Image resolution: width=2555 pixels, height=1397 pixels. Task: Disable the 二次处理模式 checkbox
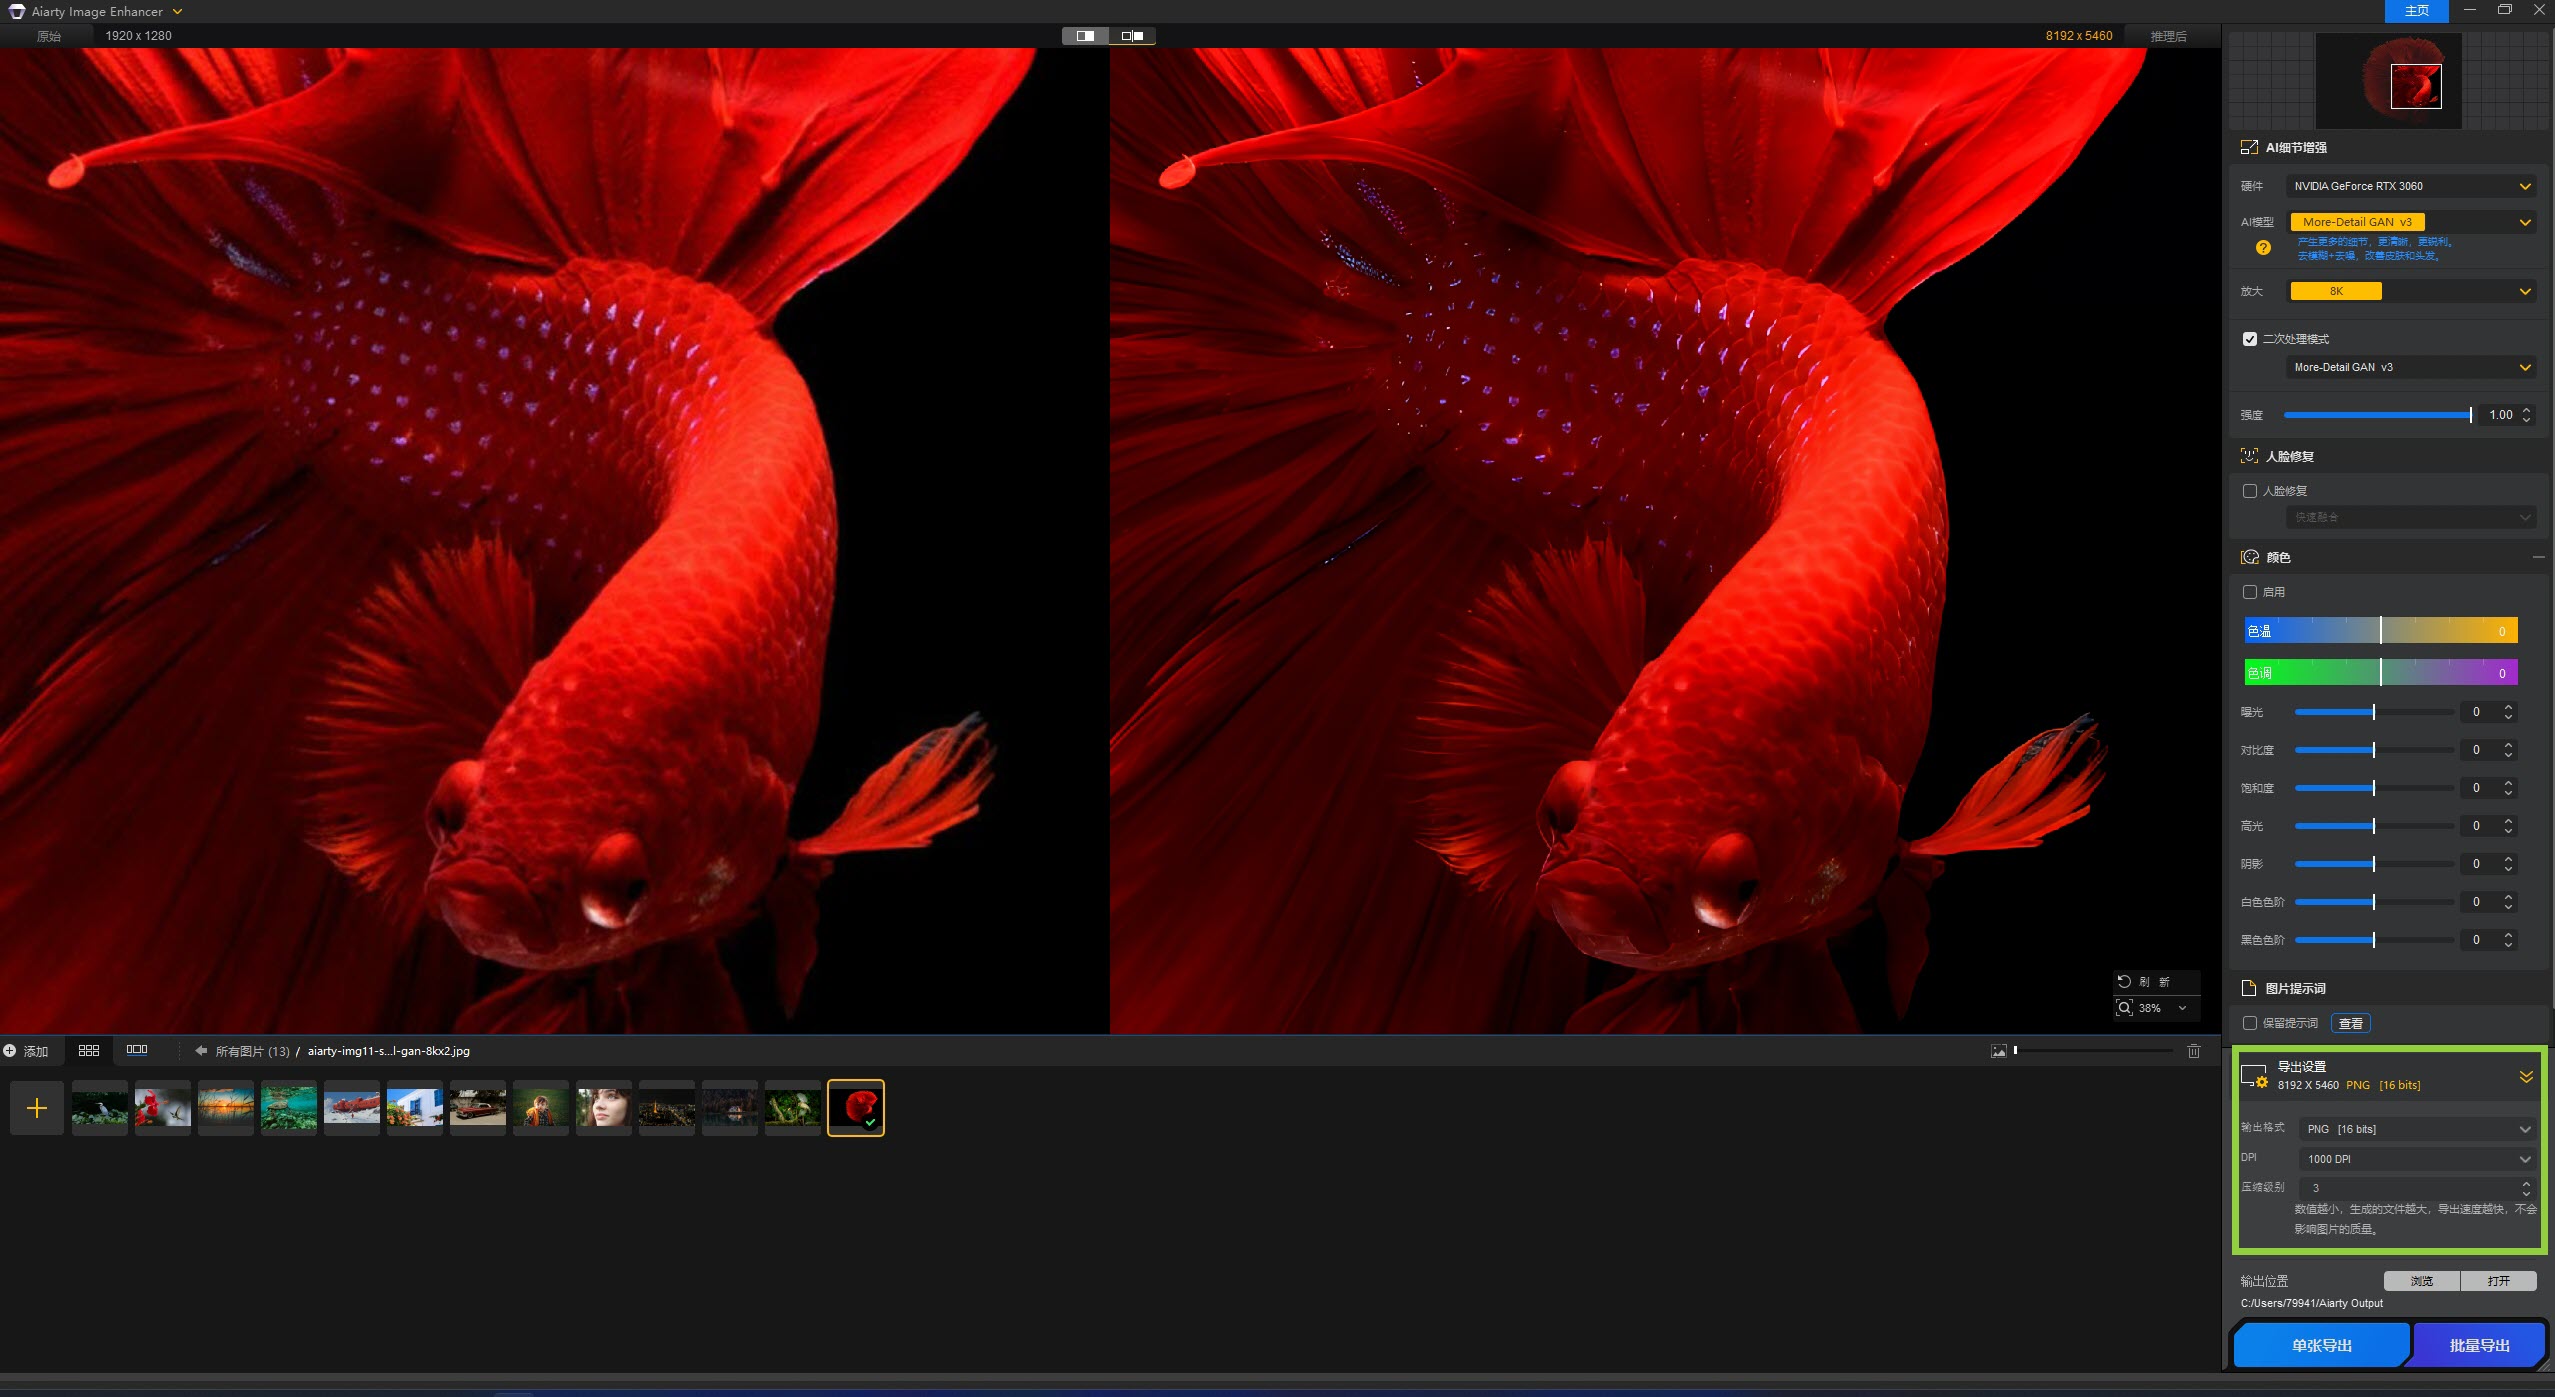(2250, 339)
